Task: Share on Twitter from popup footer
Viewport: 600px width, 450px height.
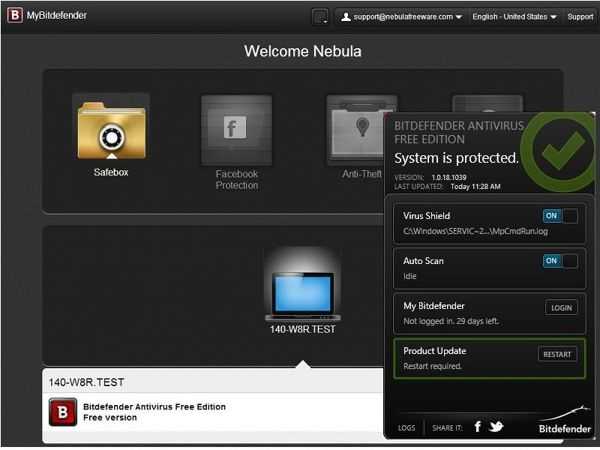Action: point(497,427)
